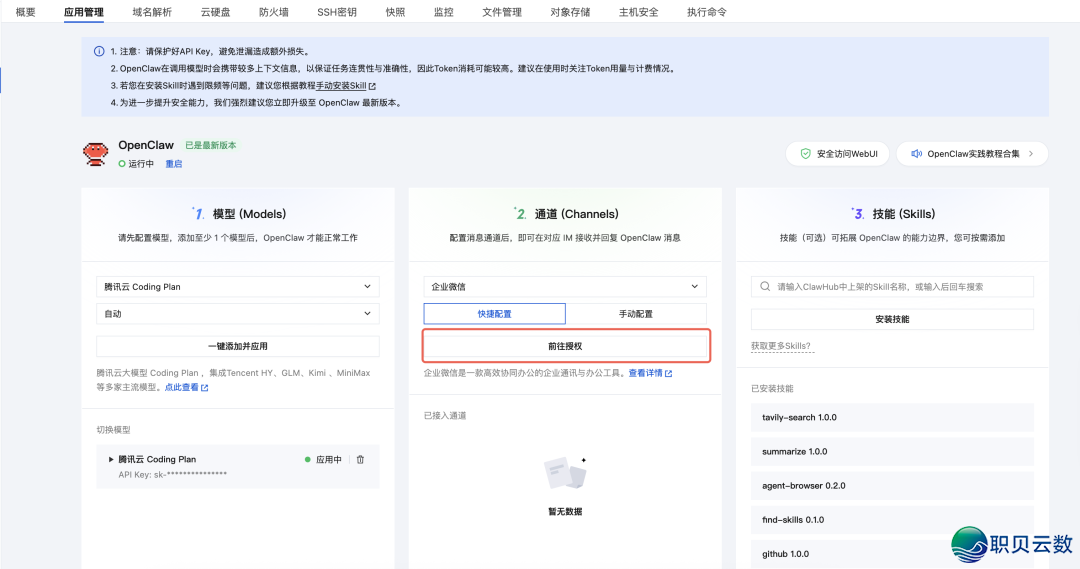Image resolution: width=1080 pixels, height=569 pixels.
Task: Click the shield icon for secure WebUI
Action: [x=805, y=154]
